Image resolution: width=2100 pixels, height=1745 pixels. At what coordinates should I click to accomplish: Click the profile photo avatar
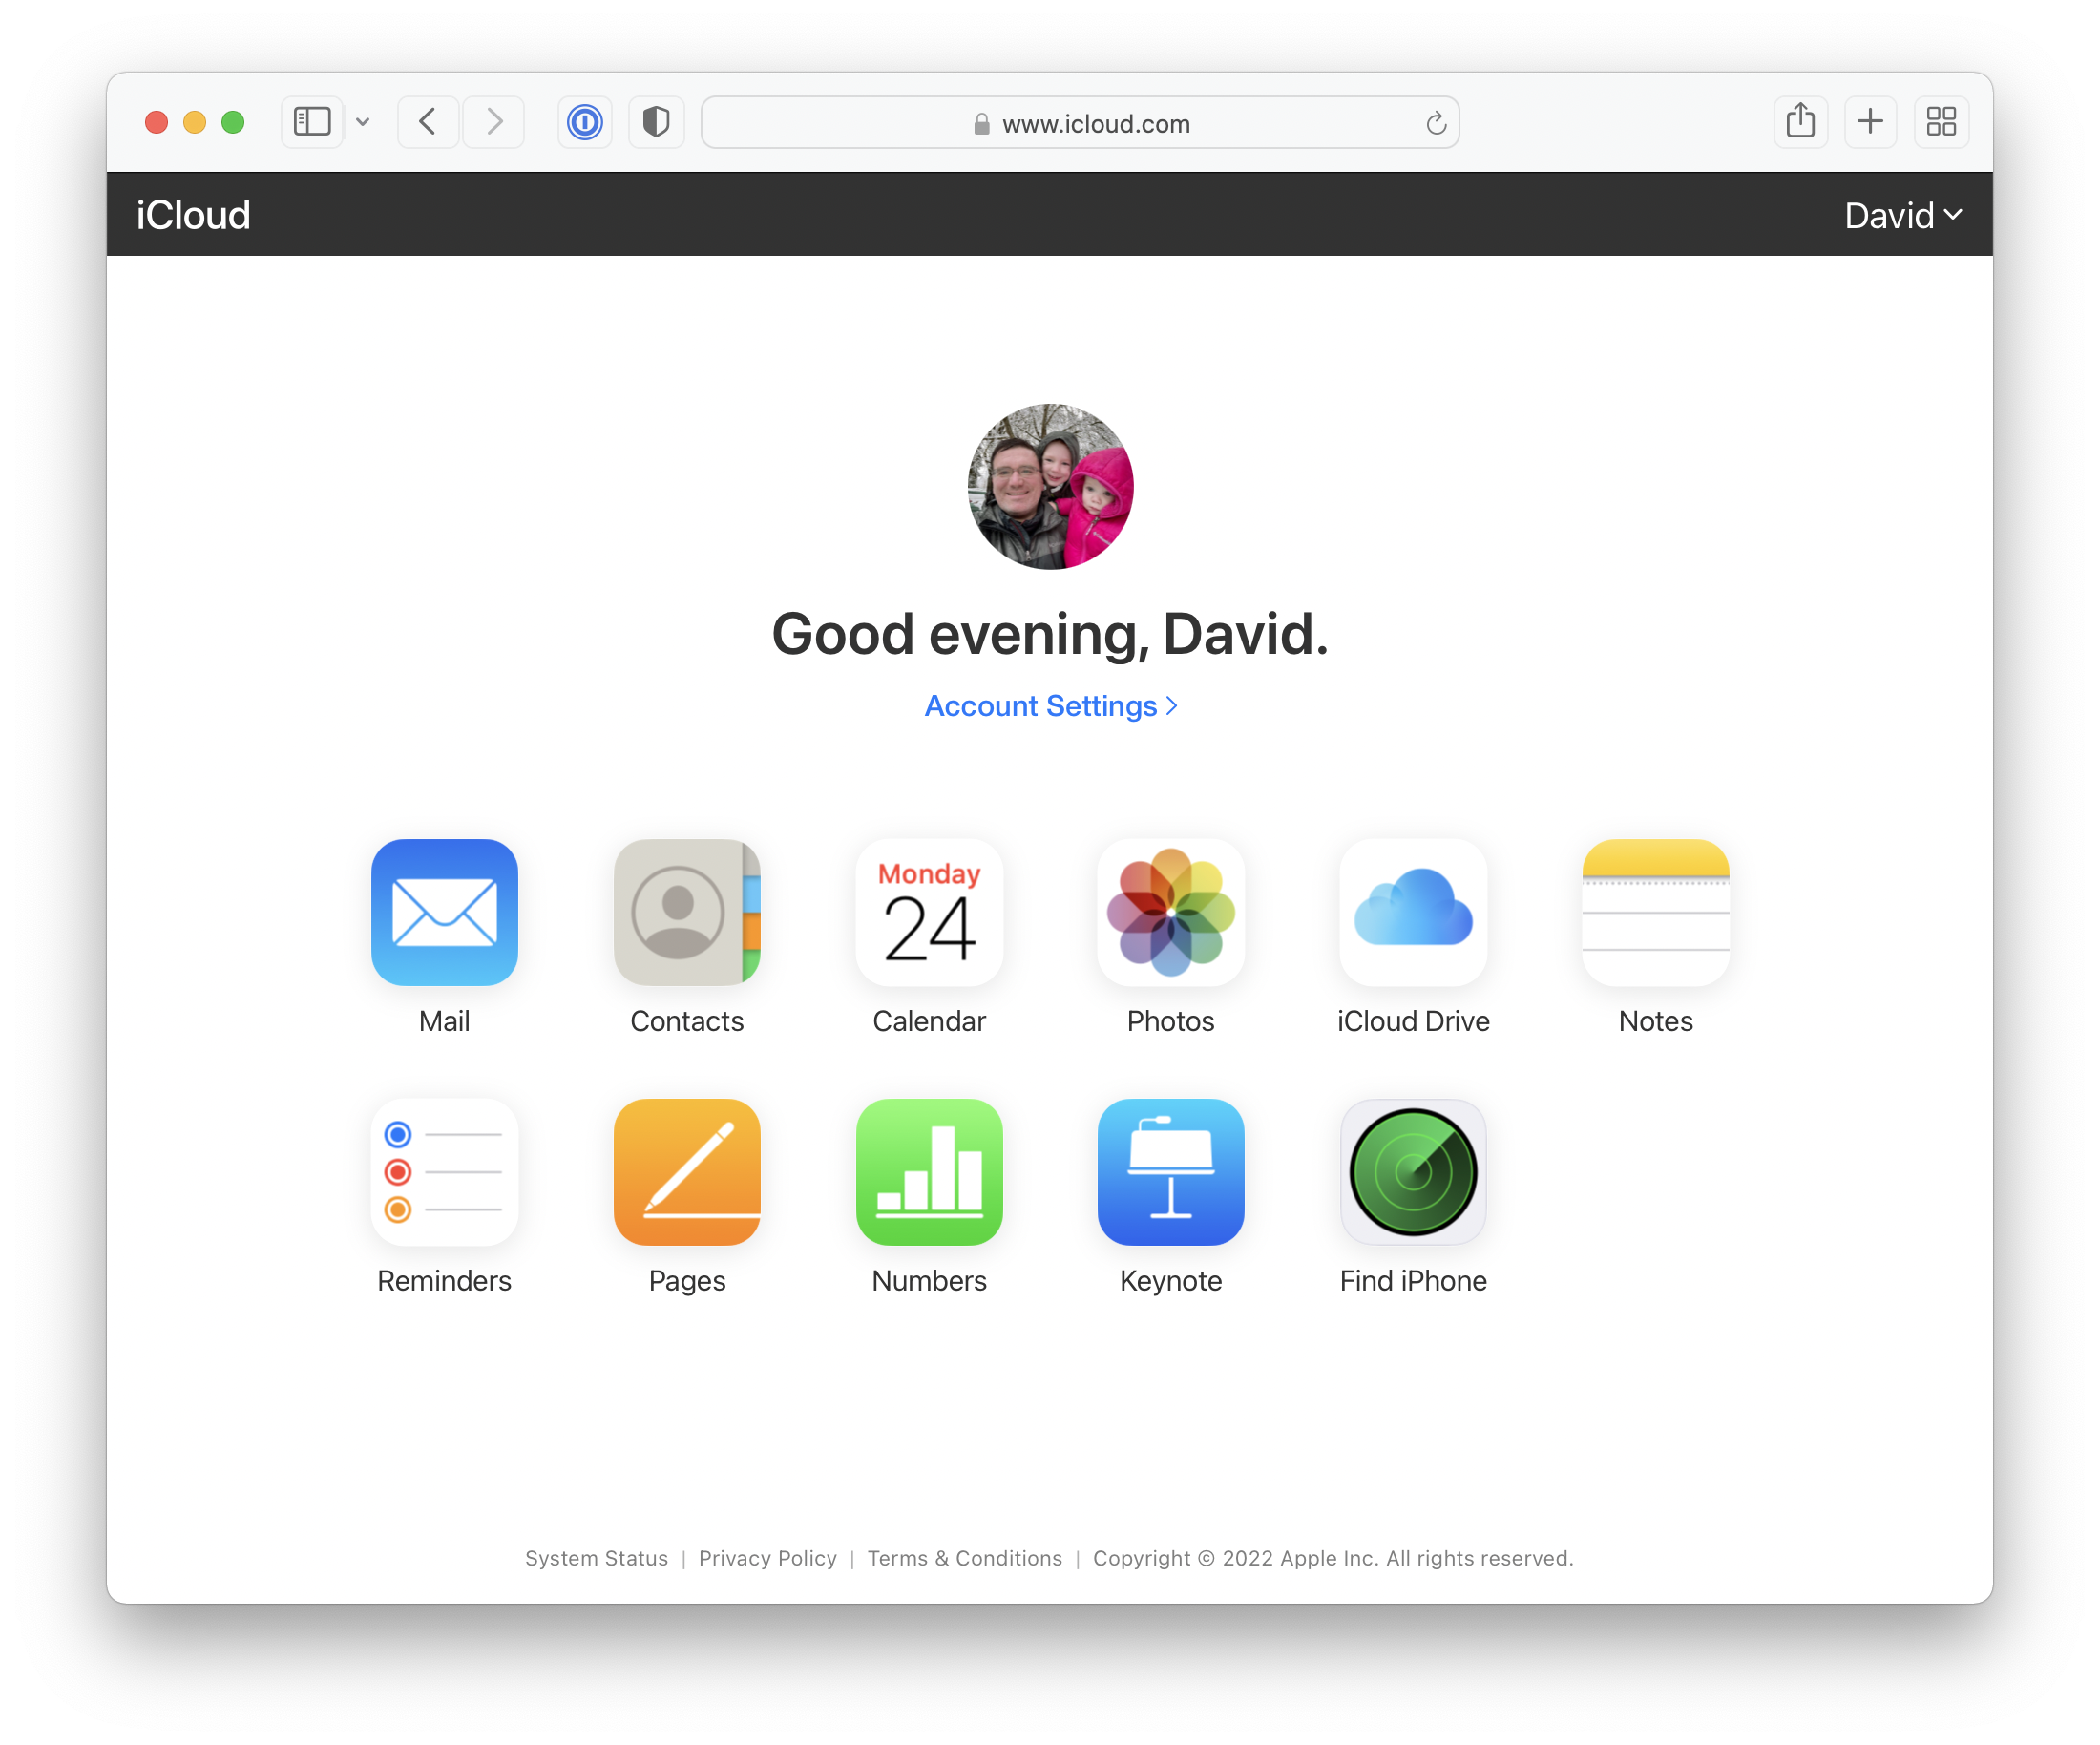coord(1050,486)
